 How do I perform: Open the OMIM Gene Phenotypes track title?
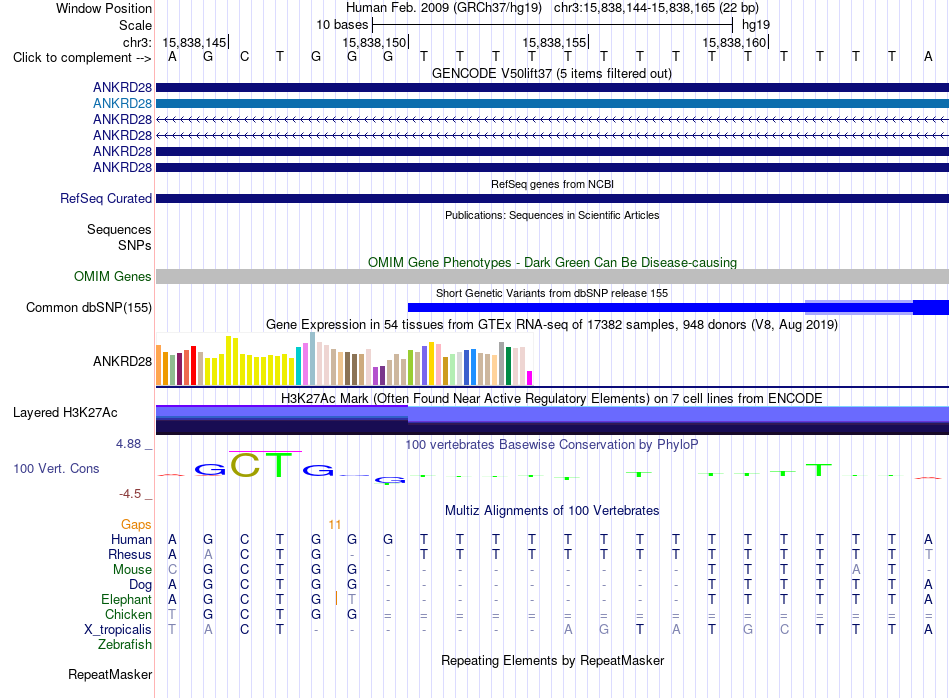pyautogui.click(x=552, y=262)
